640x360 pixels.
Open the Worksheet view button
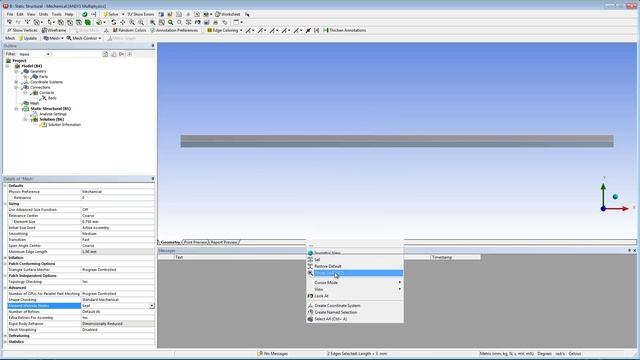click(x=228, y=14)
